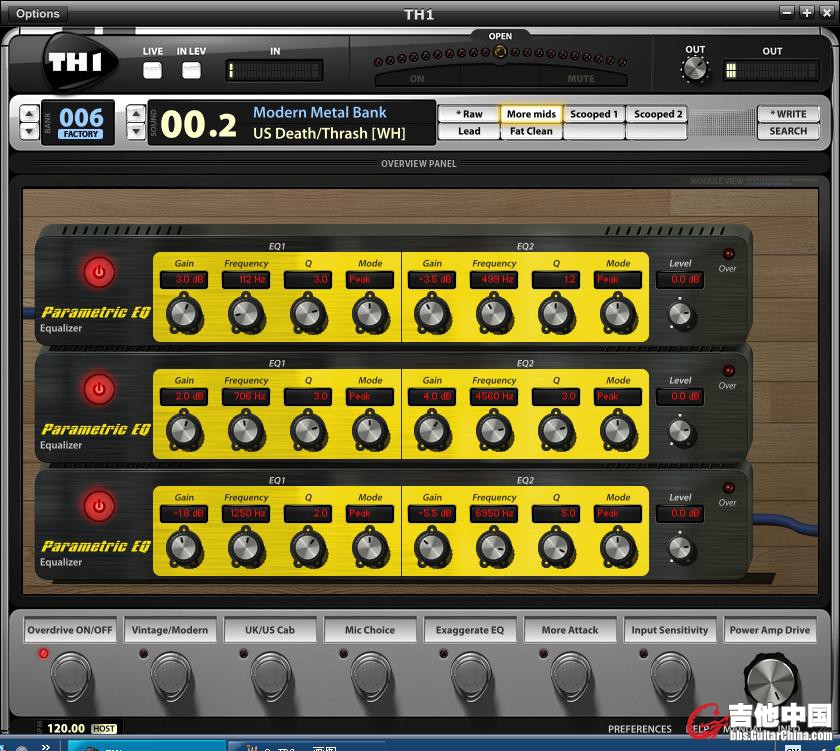Power off the equalizer set to 112 Hz
The image size is (840, 751).
99,272
